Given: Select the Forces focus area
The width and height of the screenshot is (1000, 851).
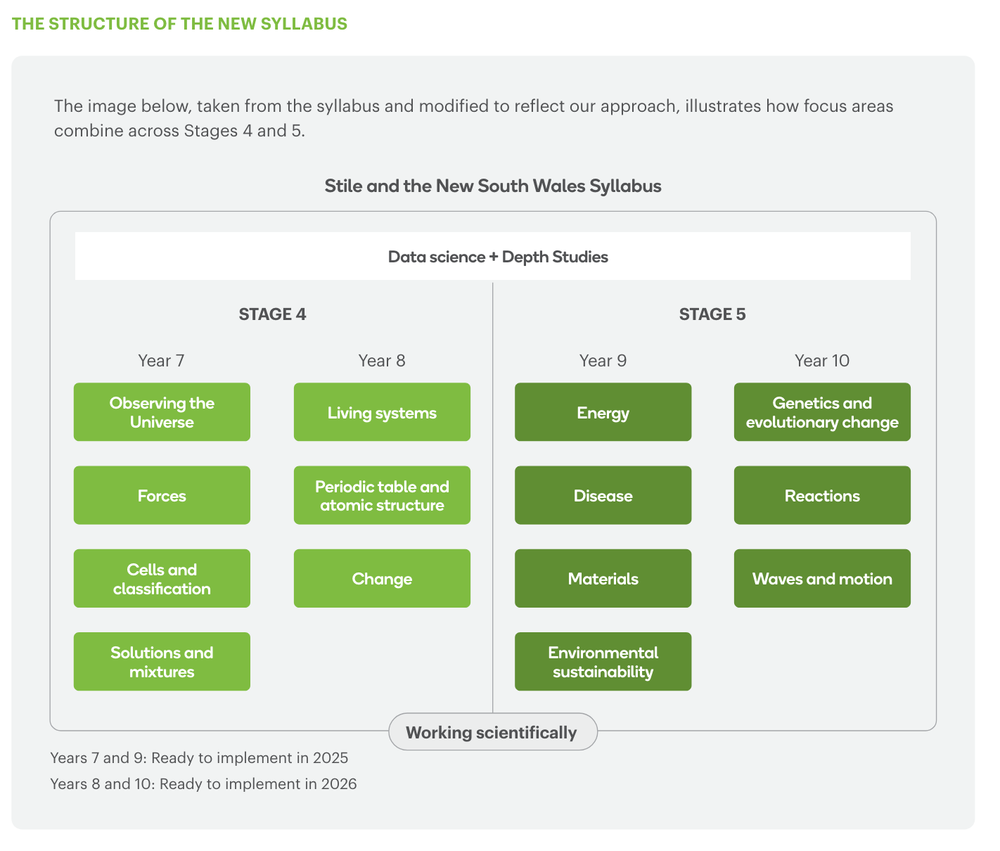Looking at the screenshot, I should pyautogui.click(x=162, y=495).
